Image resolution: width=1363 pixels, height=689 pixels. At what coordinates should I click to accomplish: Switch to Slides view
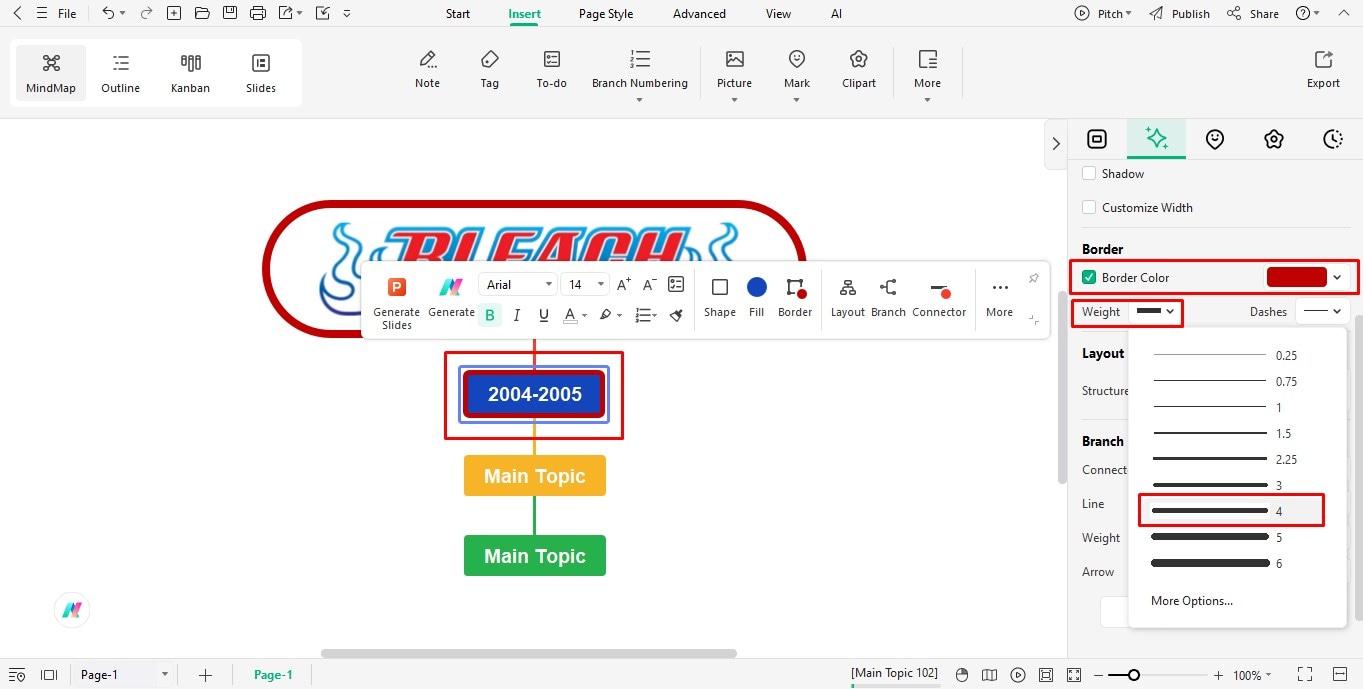(x=261, y=74)
